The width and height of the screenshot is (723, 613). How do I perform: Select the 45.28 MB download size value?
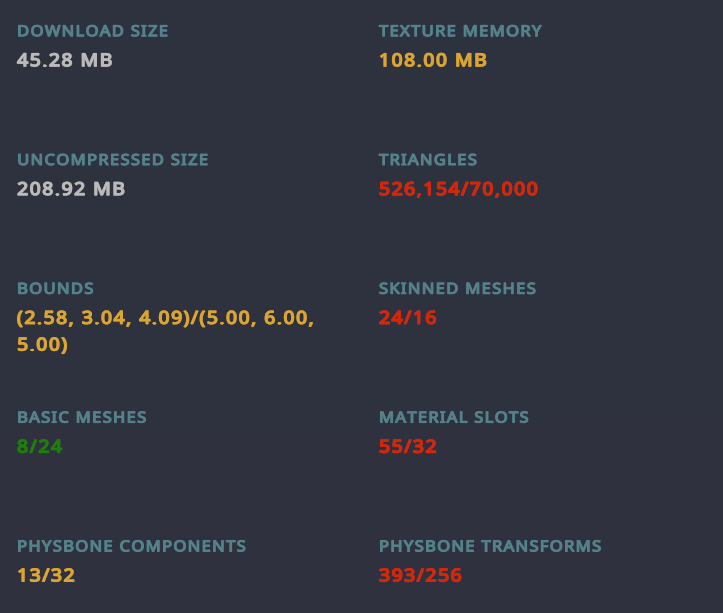pos(65,60)
